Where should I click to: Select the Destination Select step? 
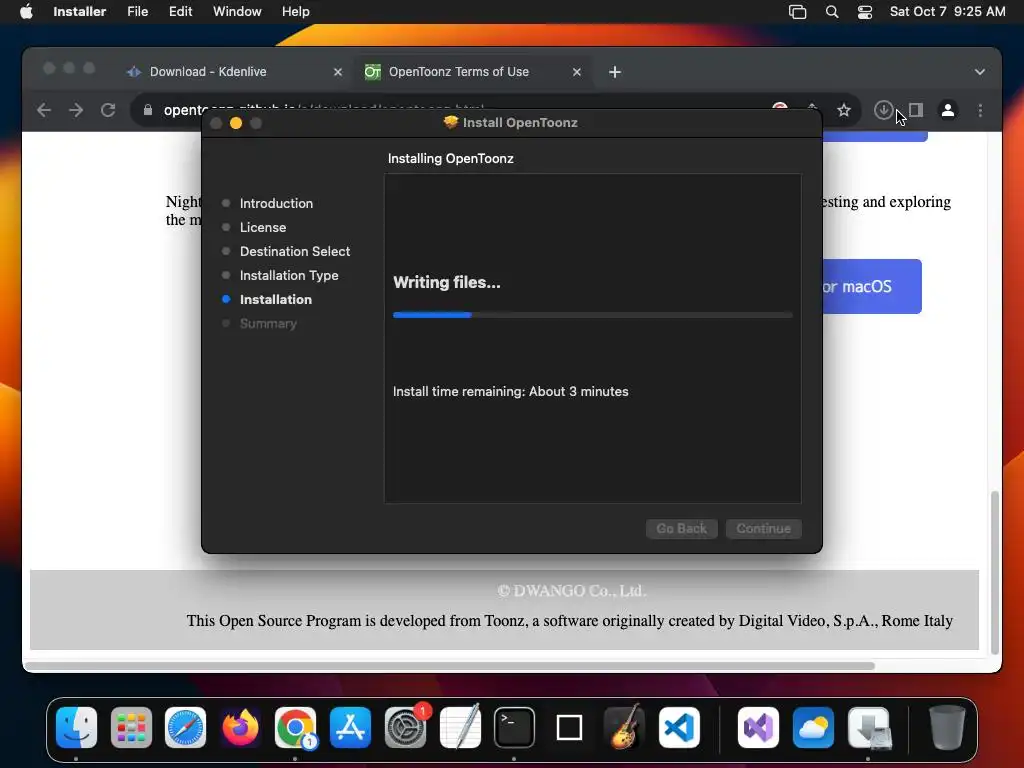click(295, 251)
